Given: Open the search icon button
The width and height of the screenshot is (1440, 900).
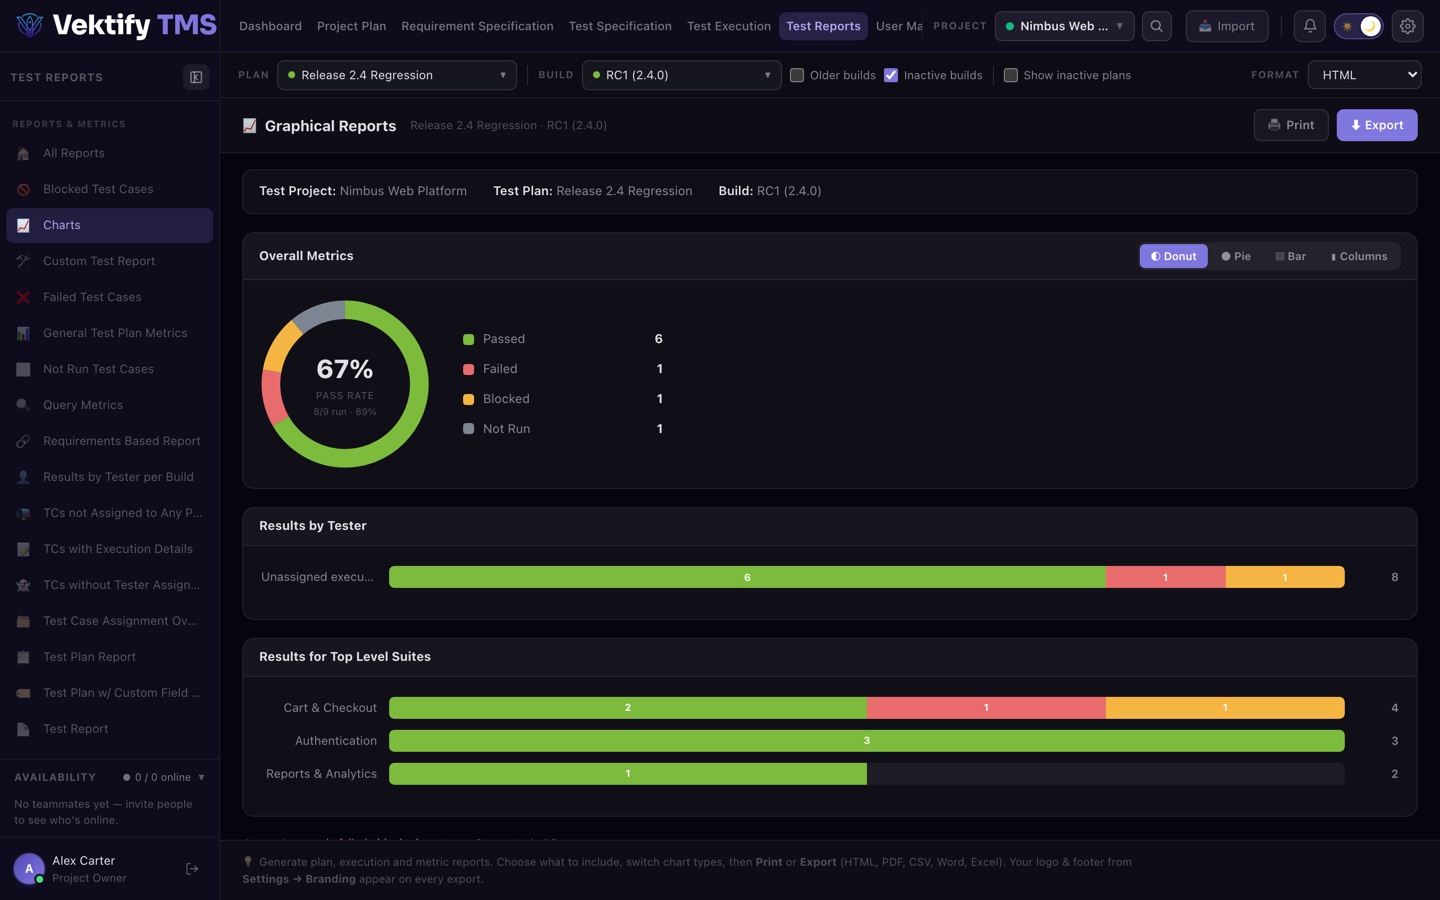Looking at the screenshot, I should (1157, 26).
